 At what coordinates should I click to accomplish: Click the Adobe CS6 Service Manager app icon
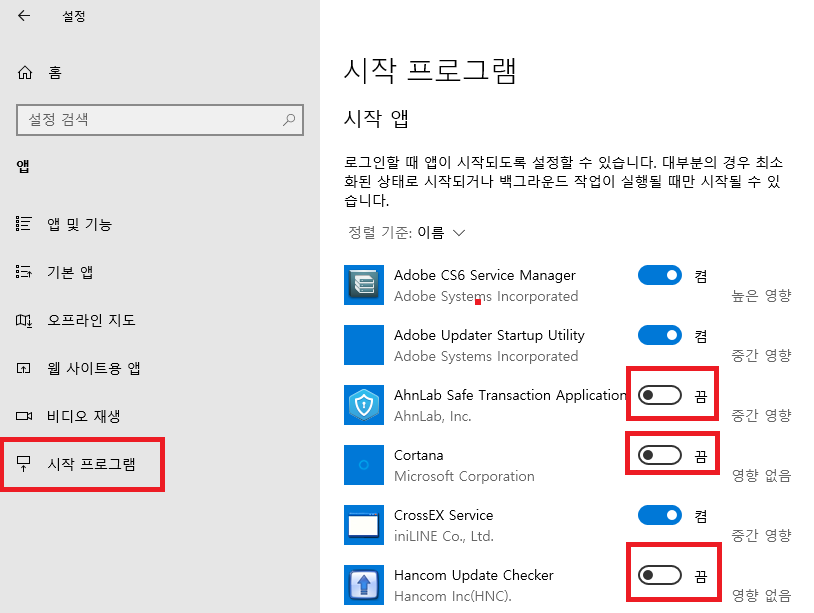364,285
